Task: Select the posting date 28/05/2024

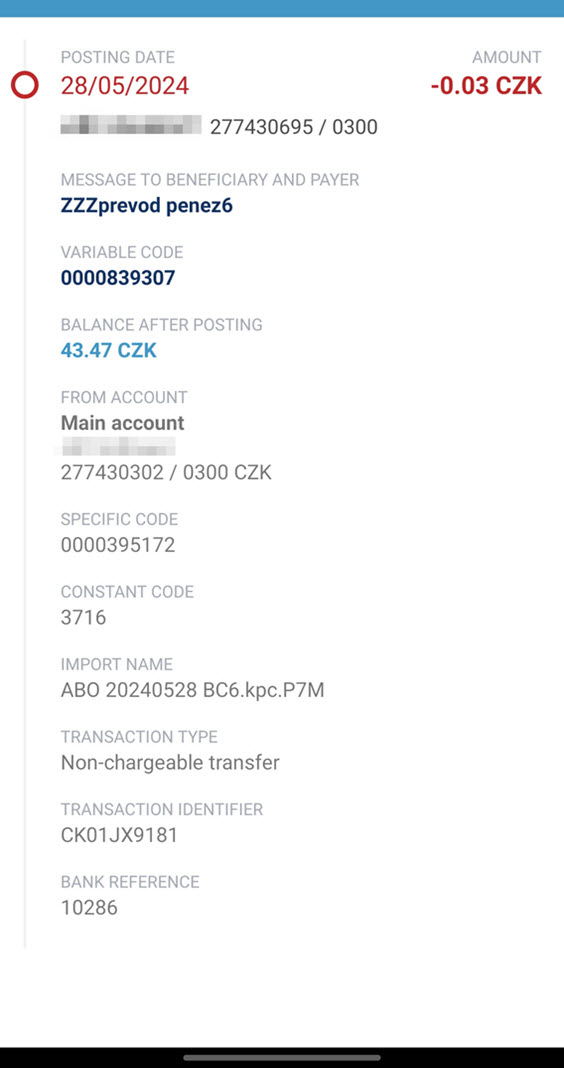Action: (125, 87)
